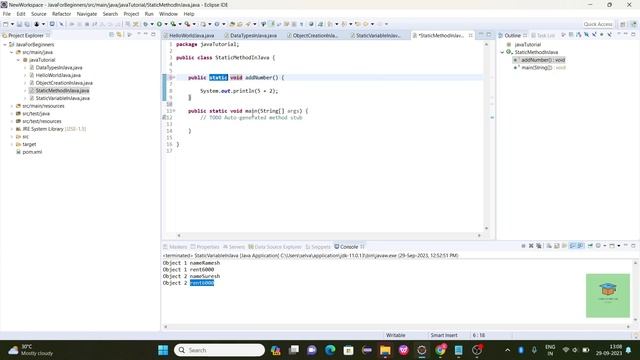Viewport: 640px width, 360px height.
Task: Click the editor vertical scrollbar down arrow
Action: (486, 228)
